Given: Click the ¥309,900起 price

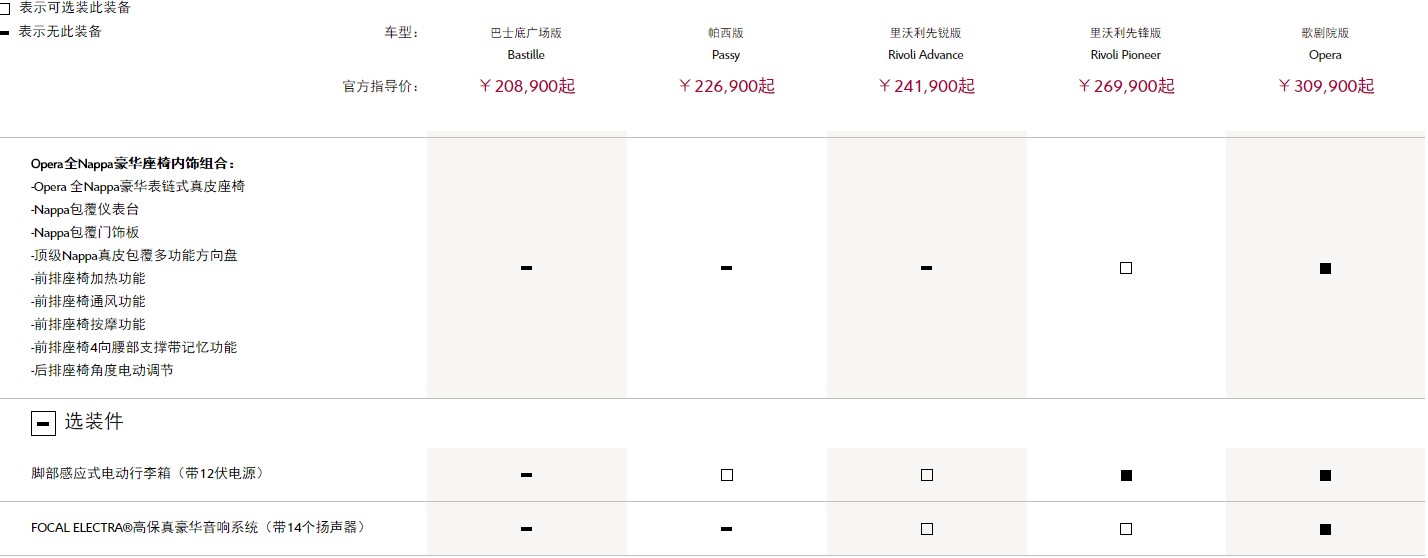Looking at the screenshot, I should pyautogui.click(x=1325, y=86).
